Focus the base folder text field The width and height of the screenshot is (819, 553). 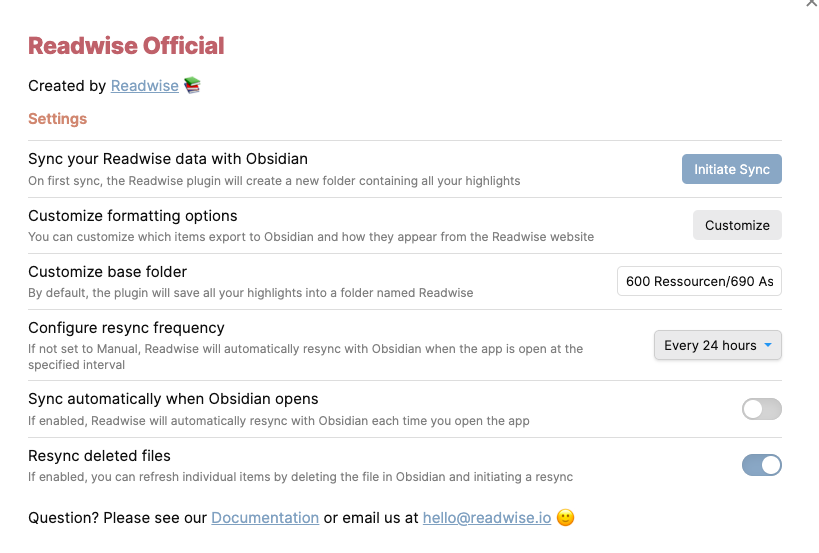[699, 281]
